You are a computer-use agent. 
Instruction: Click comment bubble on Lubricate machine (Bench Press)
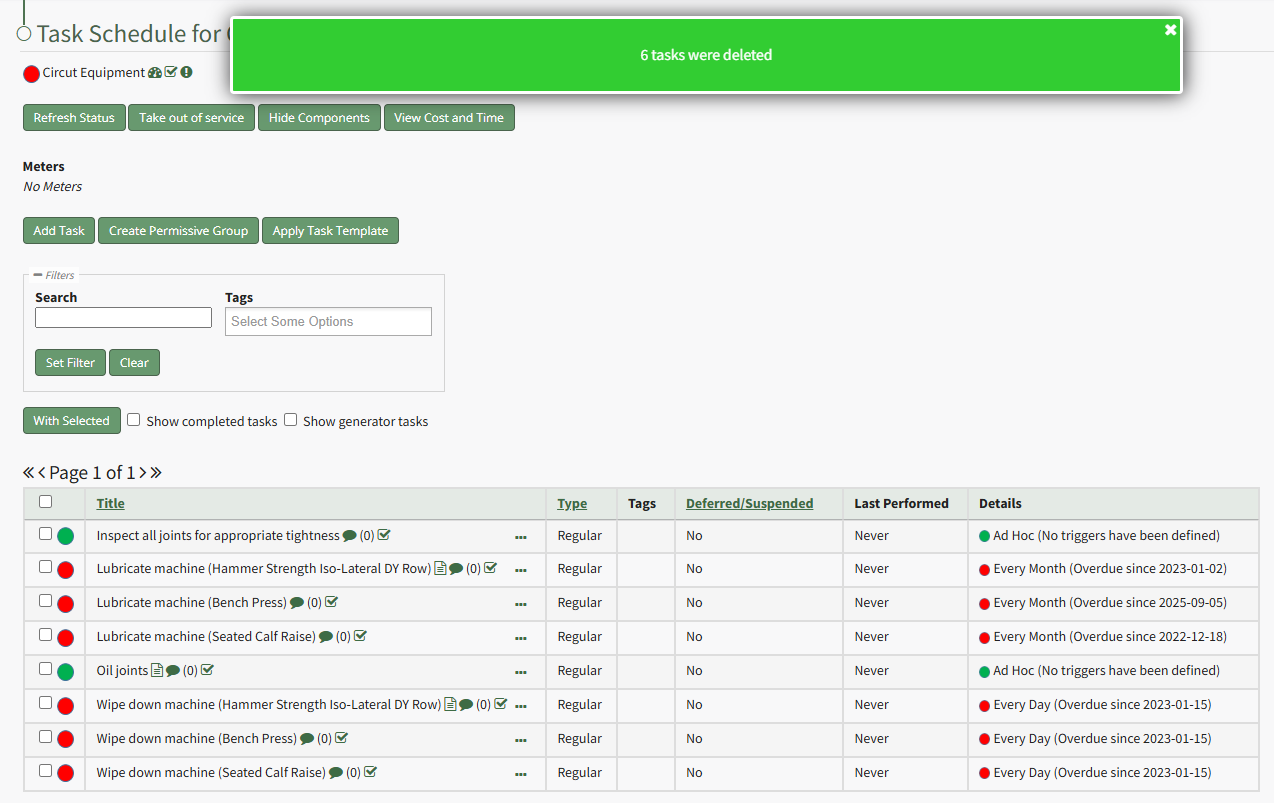tap(297, 603)
